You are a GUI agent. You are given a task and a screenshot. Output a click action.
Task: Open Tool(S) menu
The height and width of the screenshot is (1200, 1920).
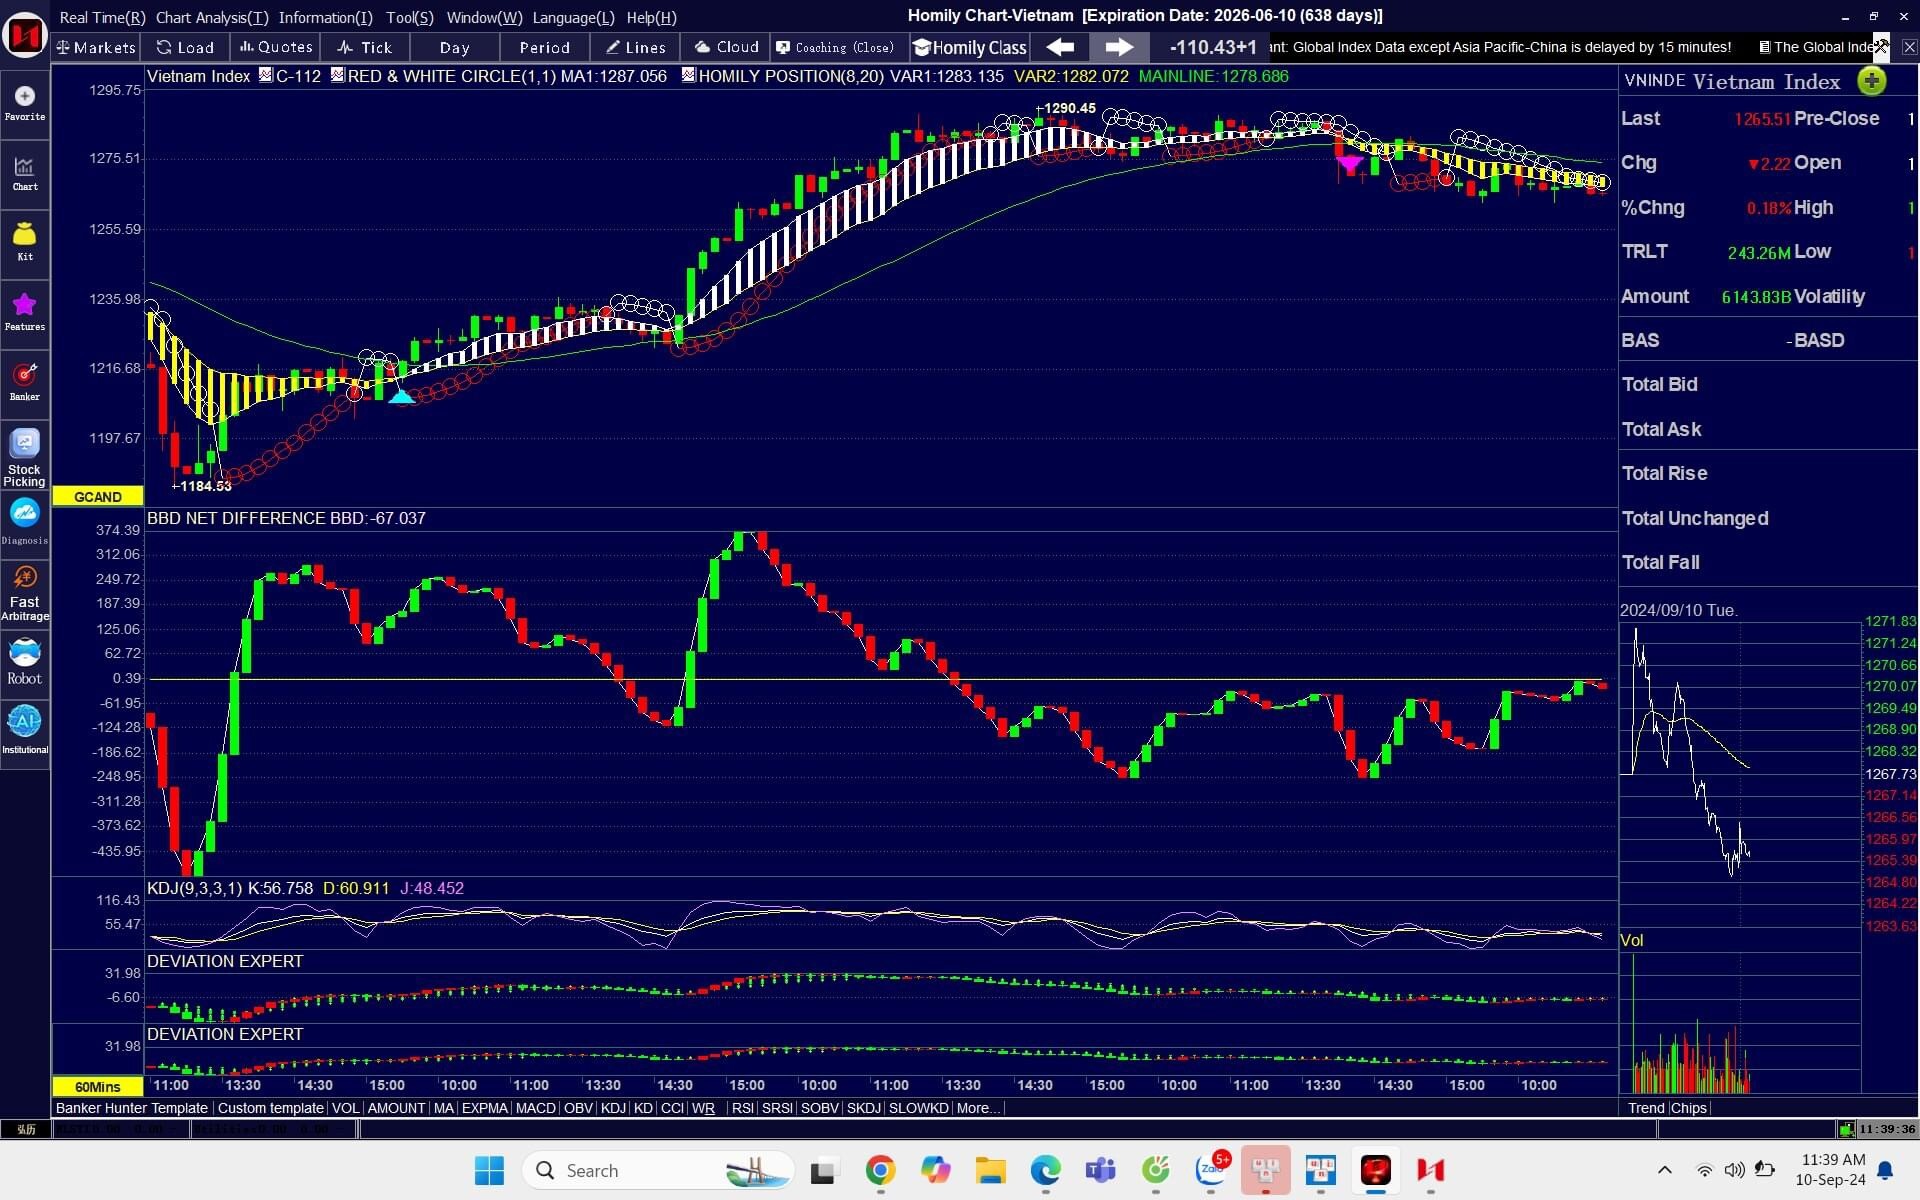(410, 17)
